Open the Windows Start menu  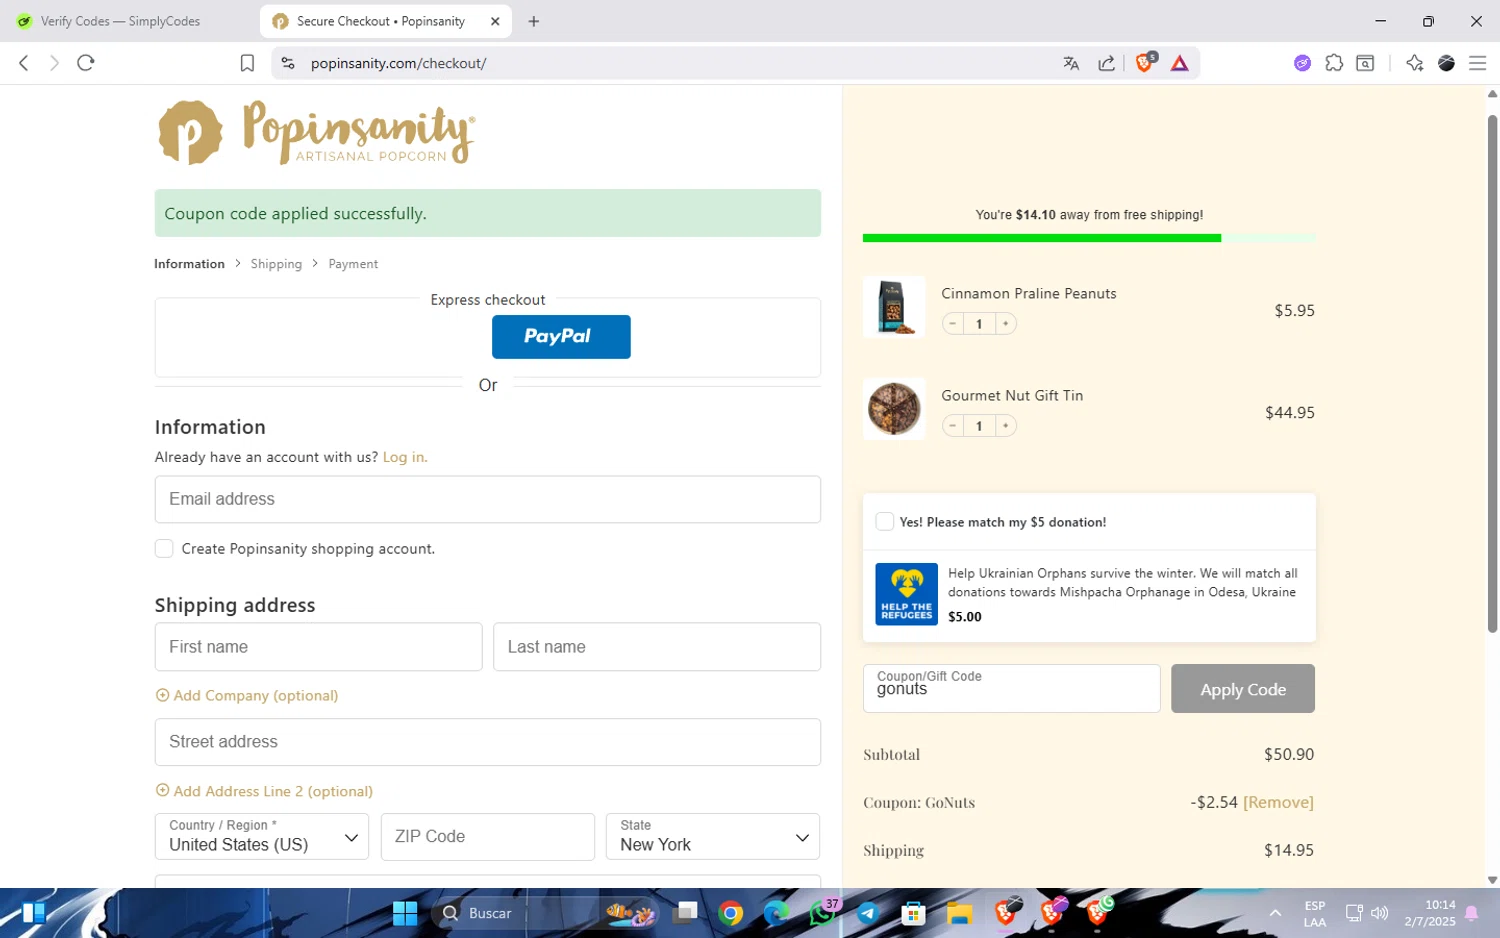point(405,913)
